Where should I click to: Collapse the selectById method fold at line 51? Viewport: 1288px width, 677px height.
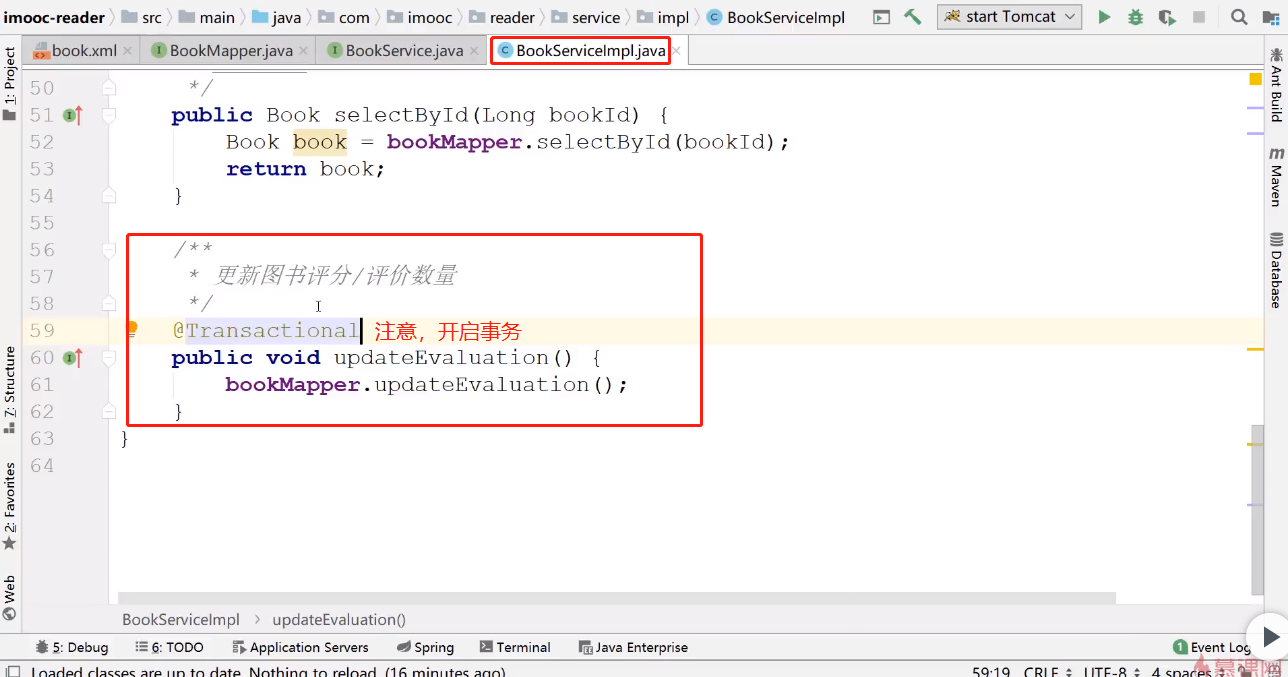point(109,115)
